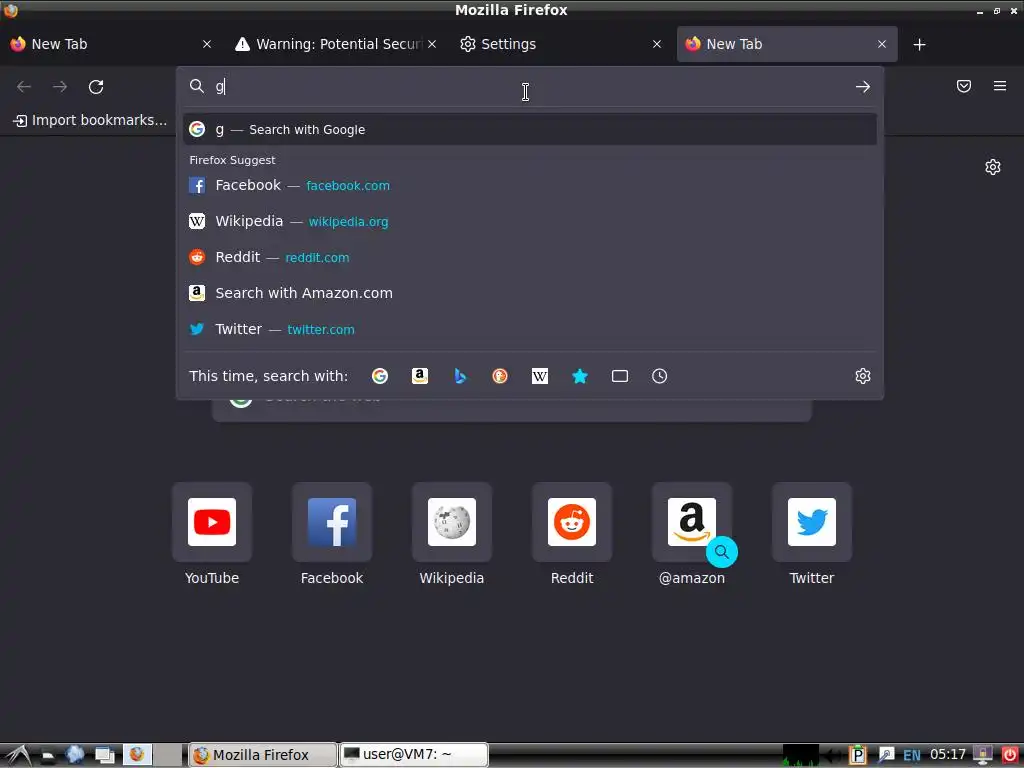Submit the address bar go arrow
The width and height of the screenshot is (1024, 768).
[x=863, y=87]
